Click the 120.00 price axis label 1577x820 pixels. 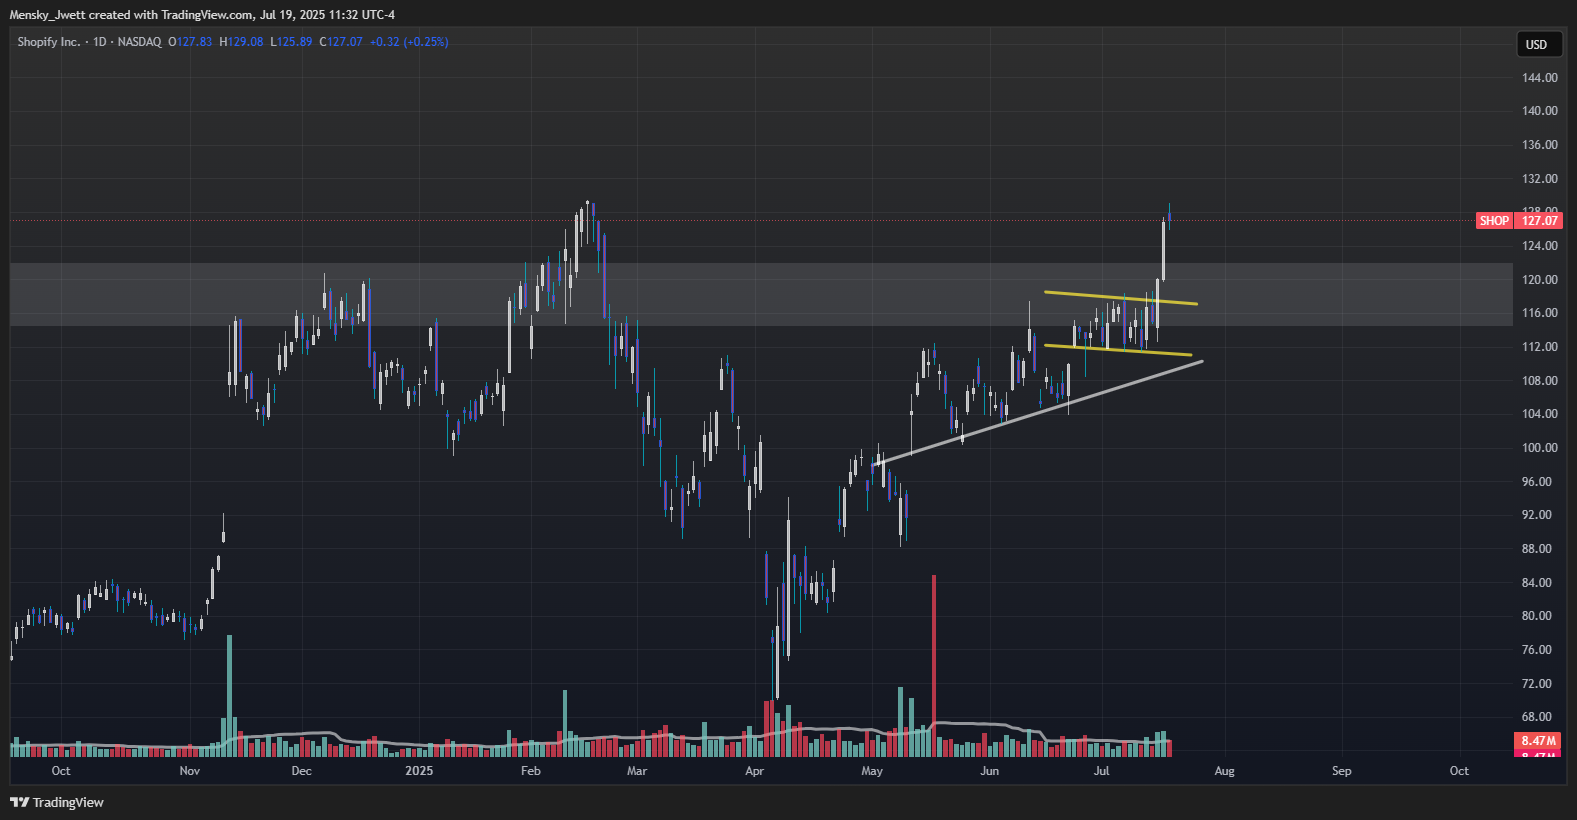[x=1539, y=280]
